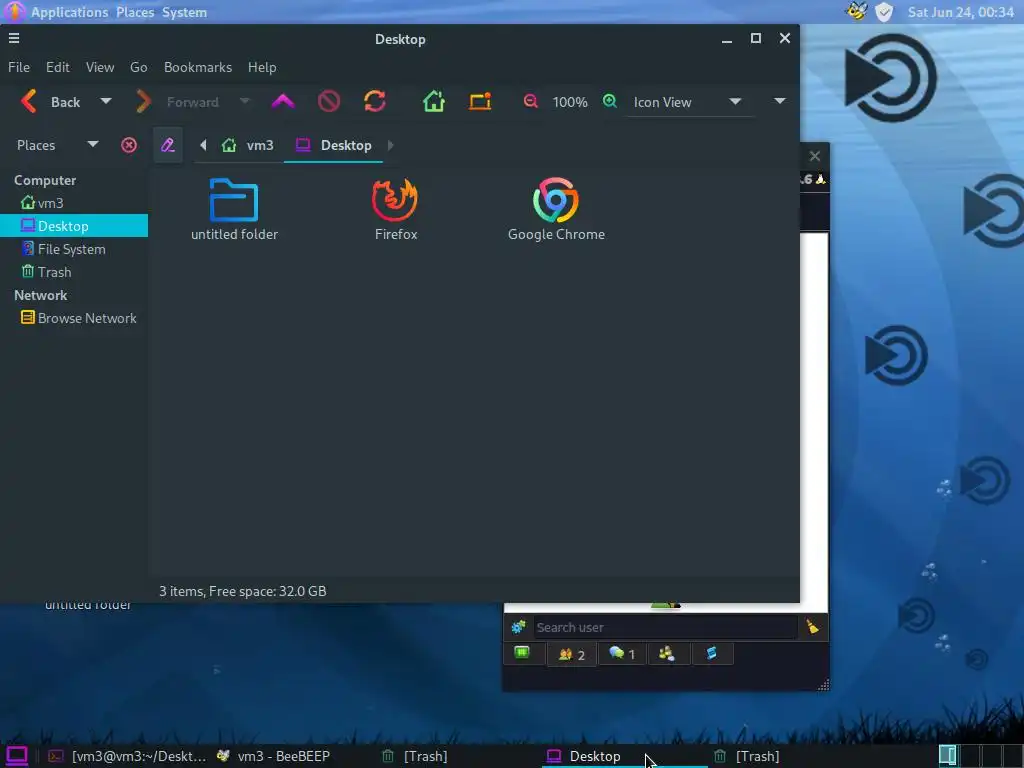1024x768 pixels.
Task: Zoom out with the minus magnifier
Action: pos(530,101)
